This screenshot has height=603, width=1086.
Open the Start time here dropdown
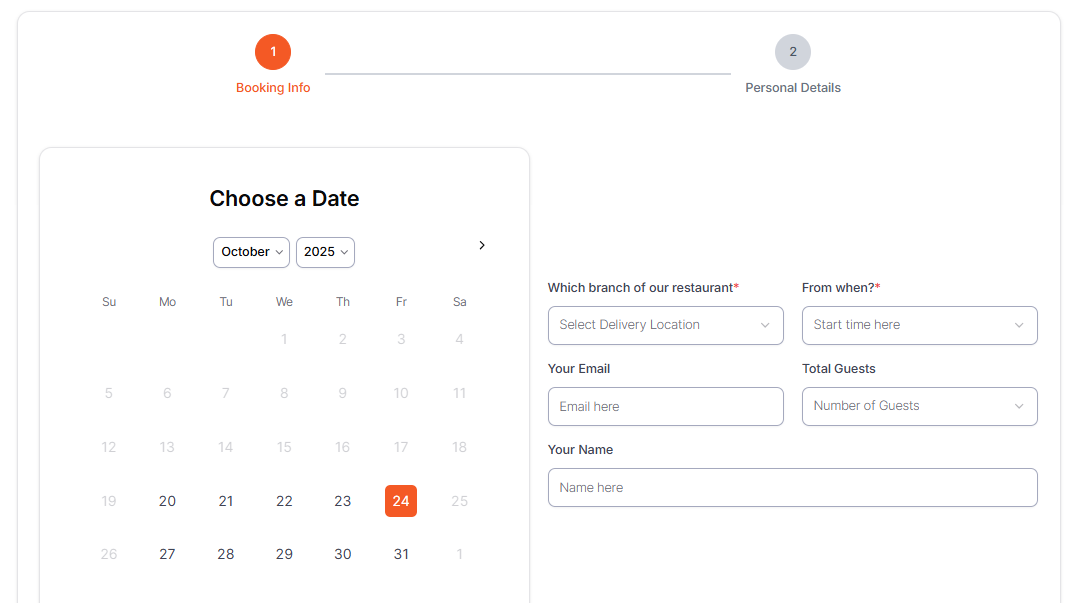pos(919,325)
